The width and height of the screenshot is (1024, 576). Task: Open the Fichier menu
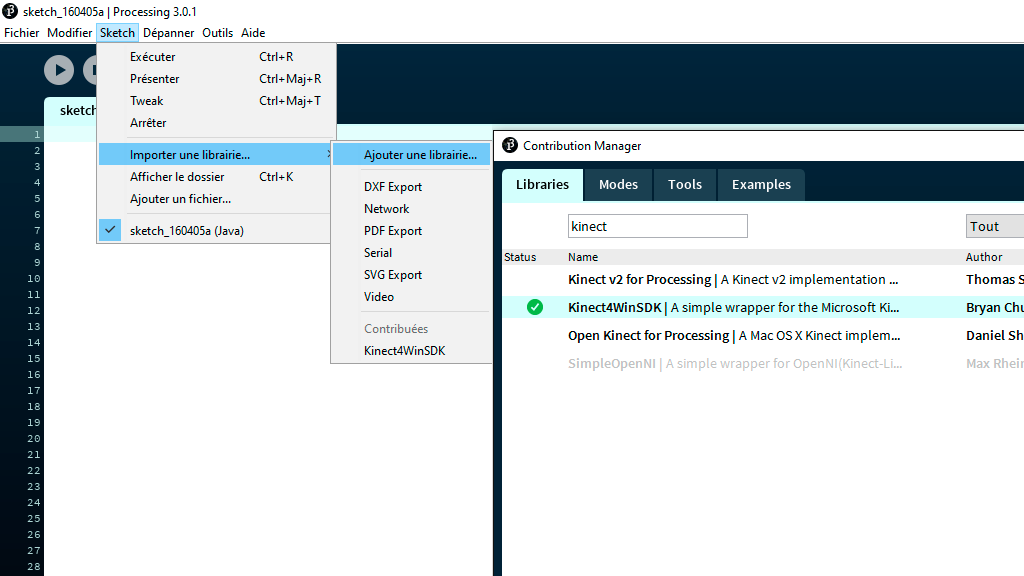pos(22,33)
